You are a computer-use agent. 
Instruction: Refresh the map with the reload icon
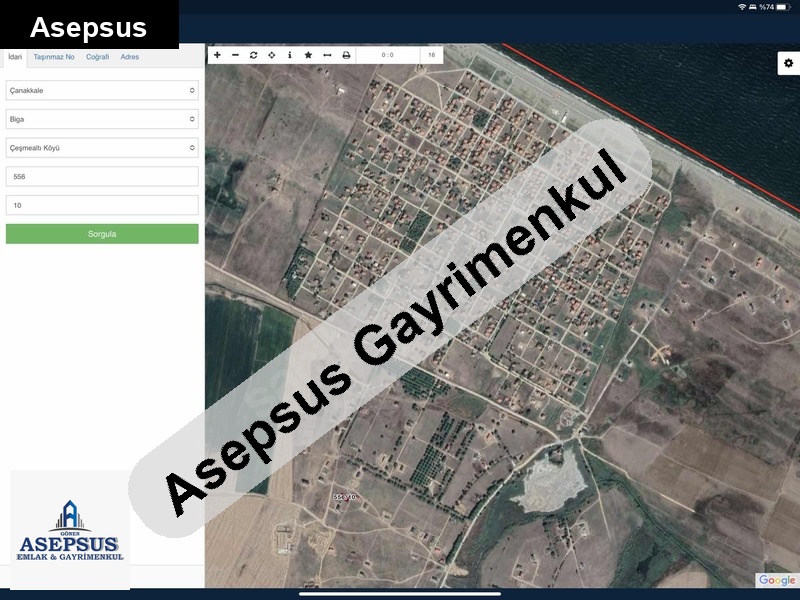click(254, 55)
